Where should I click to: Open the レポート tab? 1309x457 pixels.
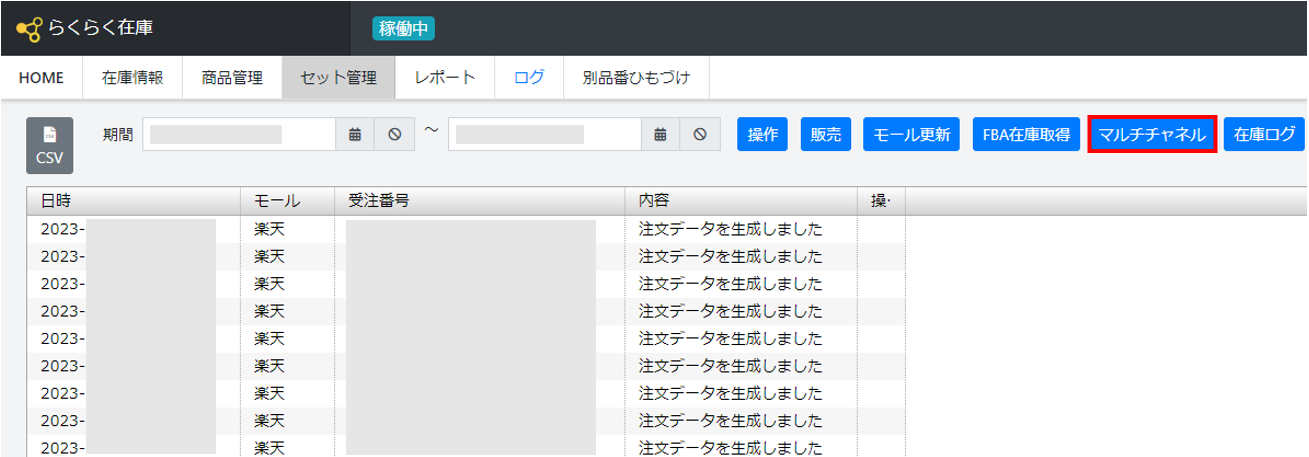click(x=445, y=78)
